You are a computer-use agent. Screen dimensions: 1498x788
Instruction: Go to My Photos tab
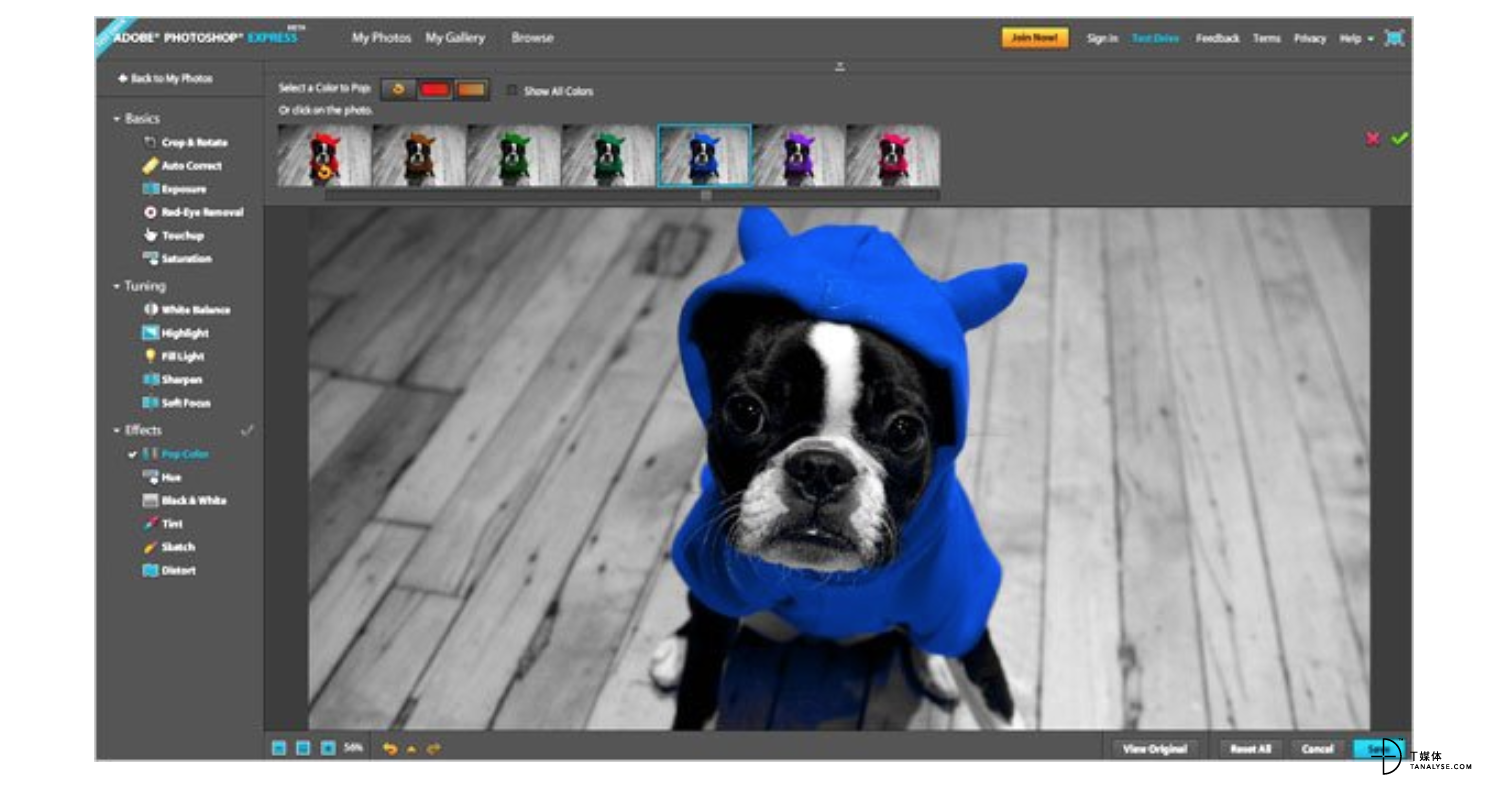tap(381, 38)
